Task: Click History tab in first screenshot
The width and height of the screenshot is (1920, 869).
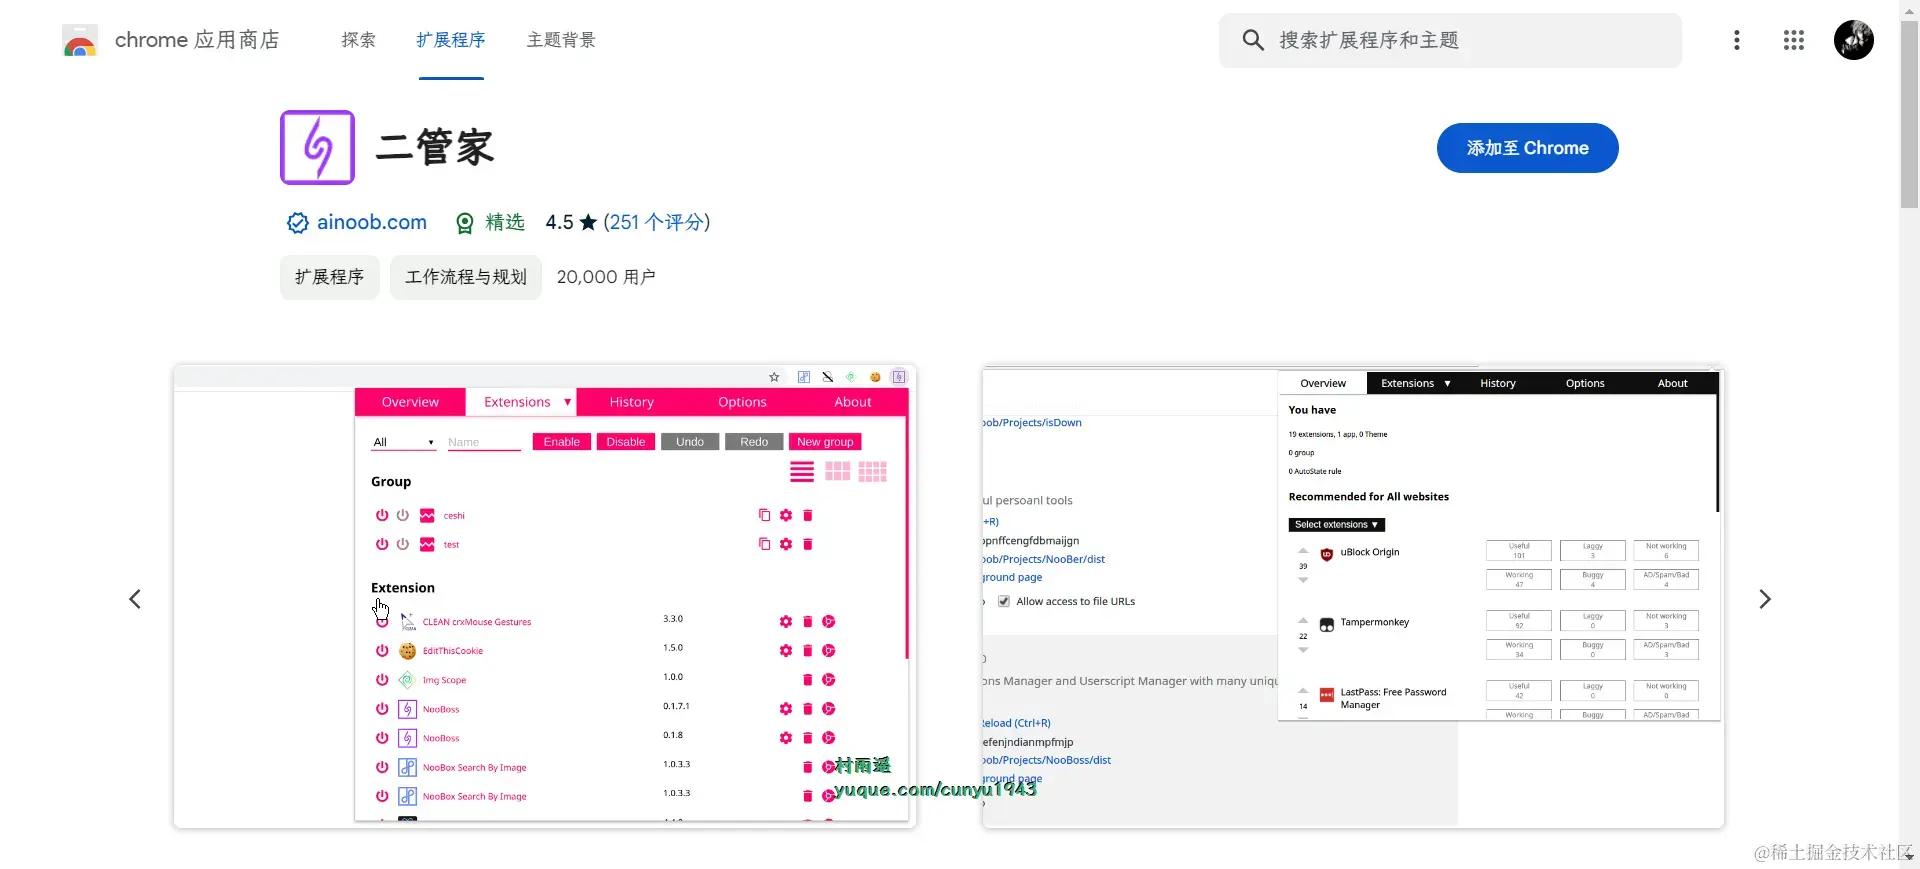Action: [x=632, y=402]
